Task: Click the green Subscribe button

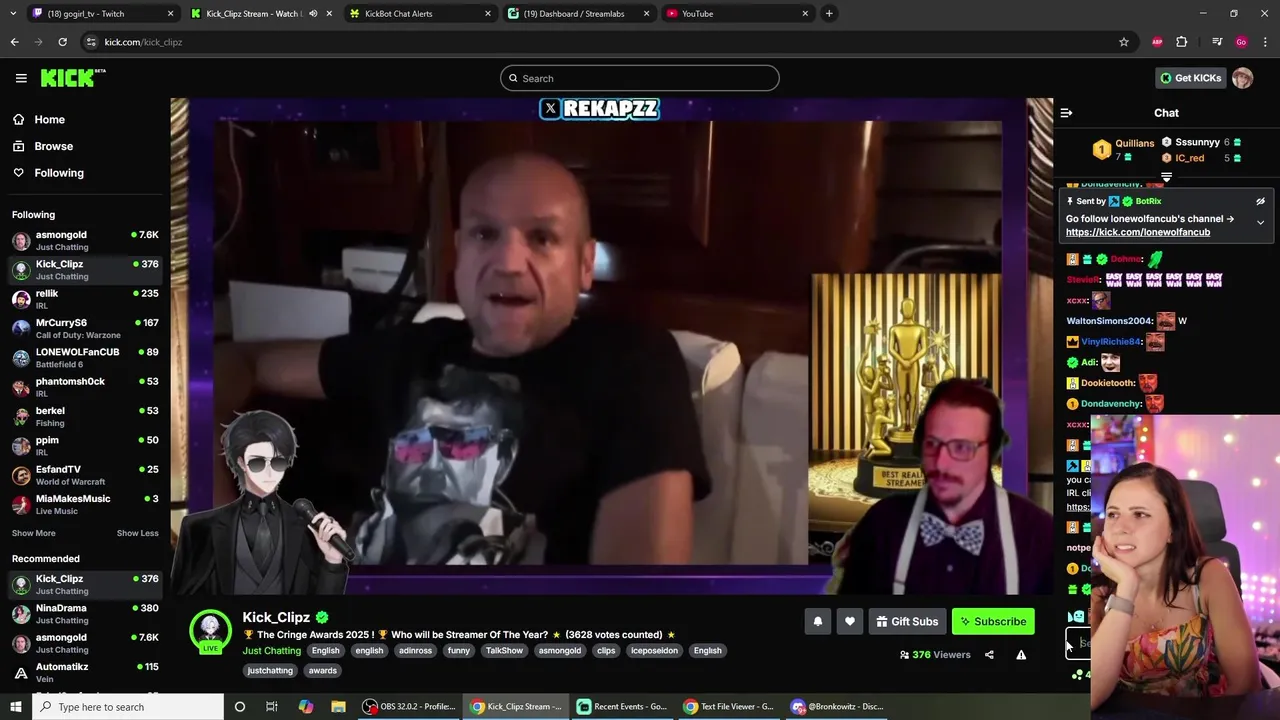Action: click(993, 621)
